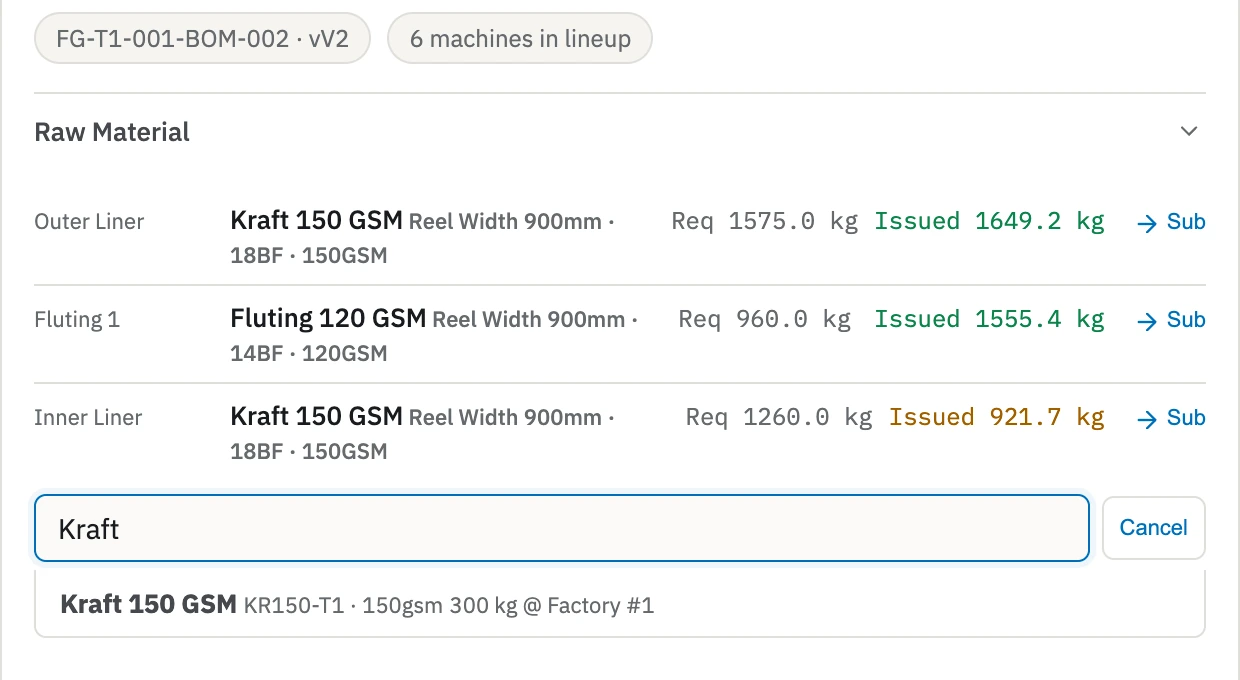1240x680 pixels.
Task: Click Req 1260.0 kg value
Action: point(779,417)
